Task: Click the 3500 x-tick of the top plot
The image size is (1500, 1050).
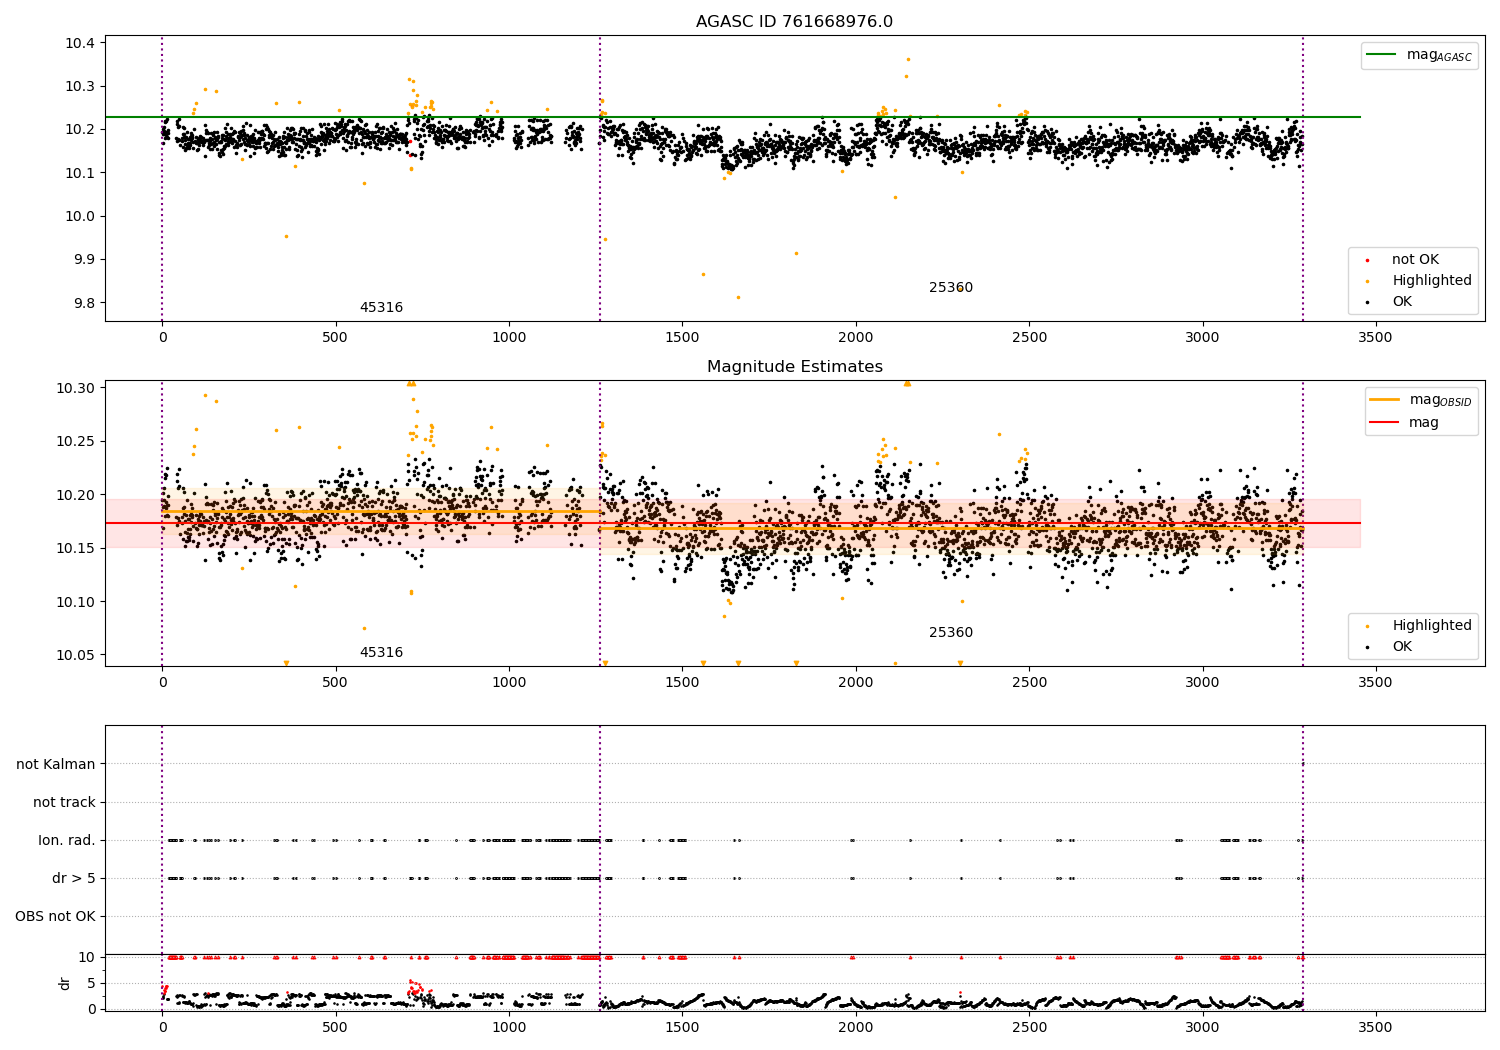Action: 1375,338
